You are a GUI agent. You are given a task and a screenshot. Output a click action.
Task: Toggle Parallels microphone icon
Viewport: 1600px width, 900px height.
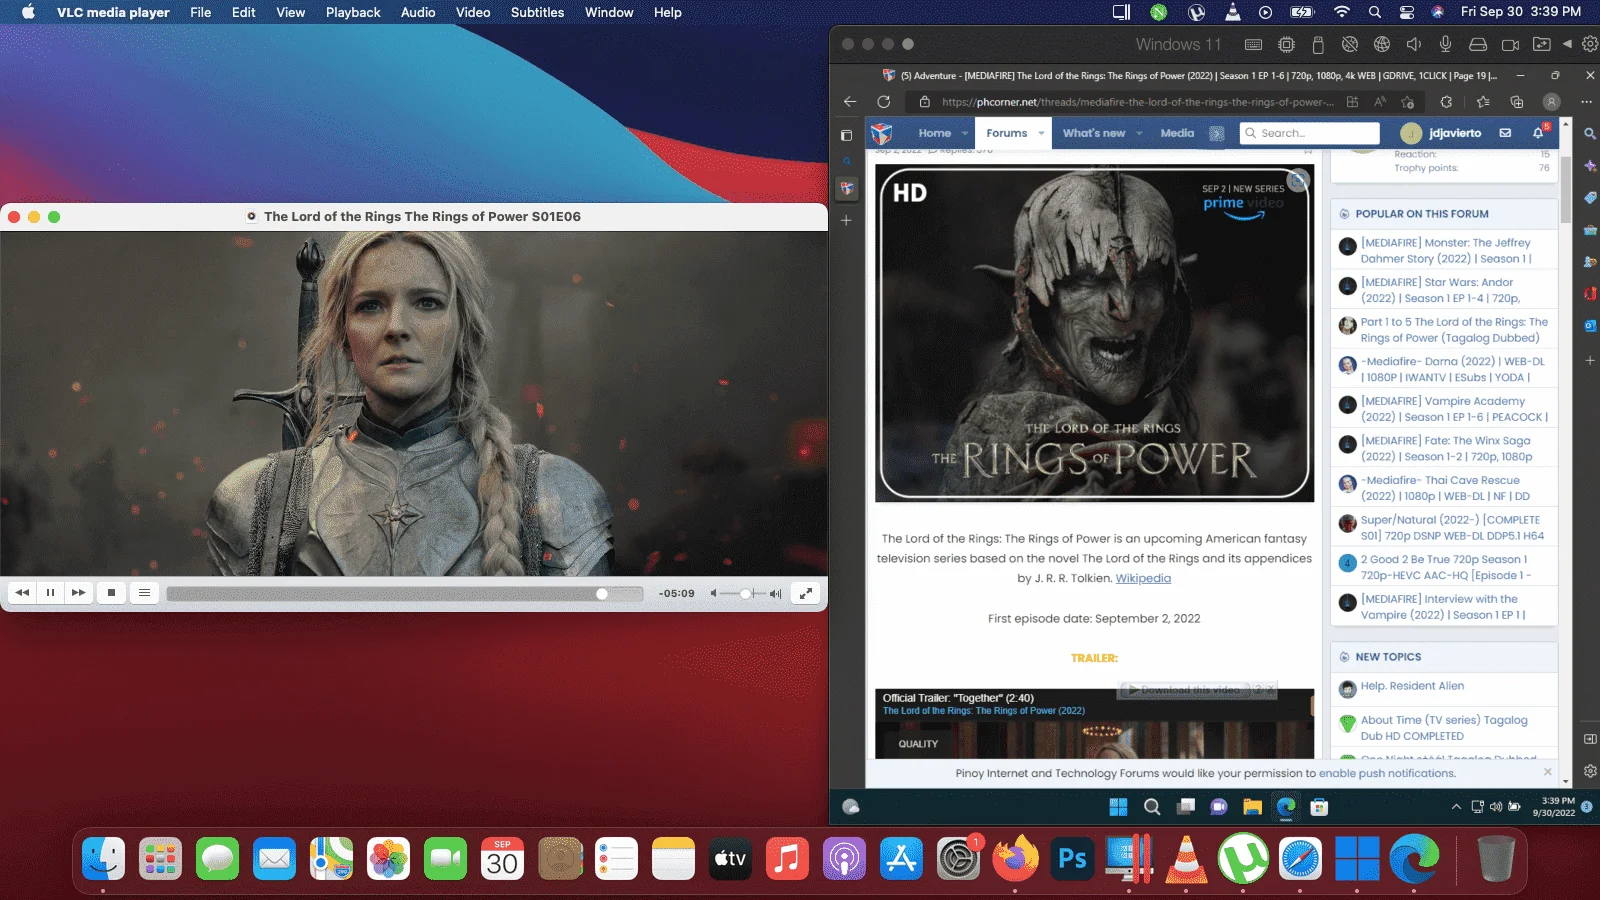[1445, 45]
